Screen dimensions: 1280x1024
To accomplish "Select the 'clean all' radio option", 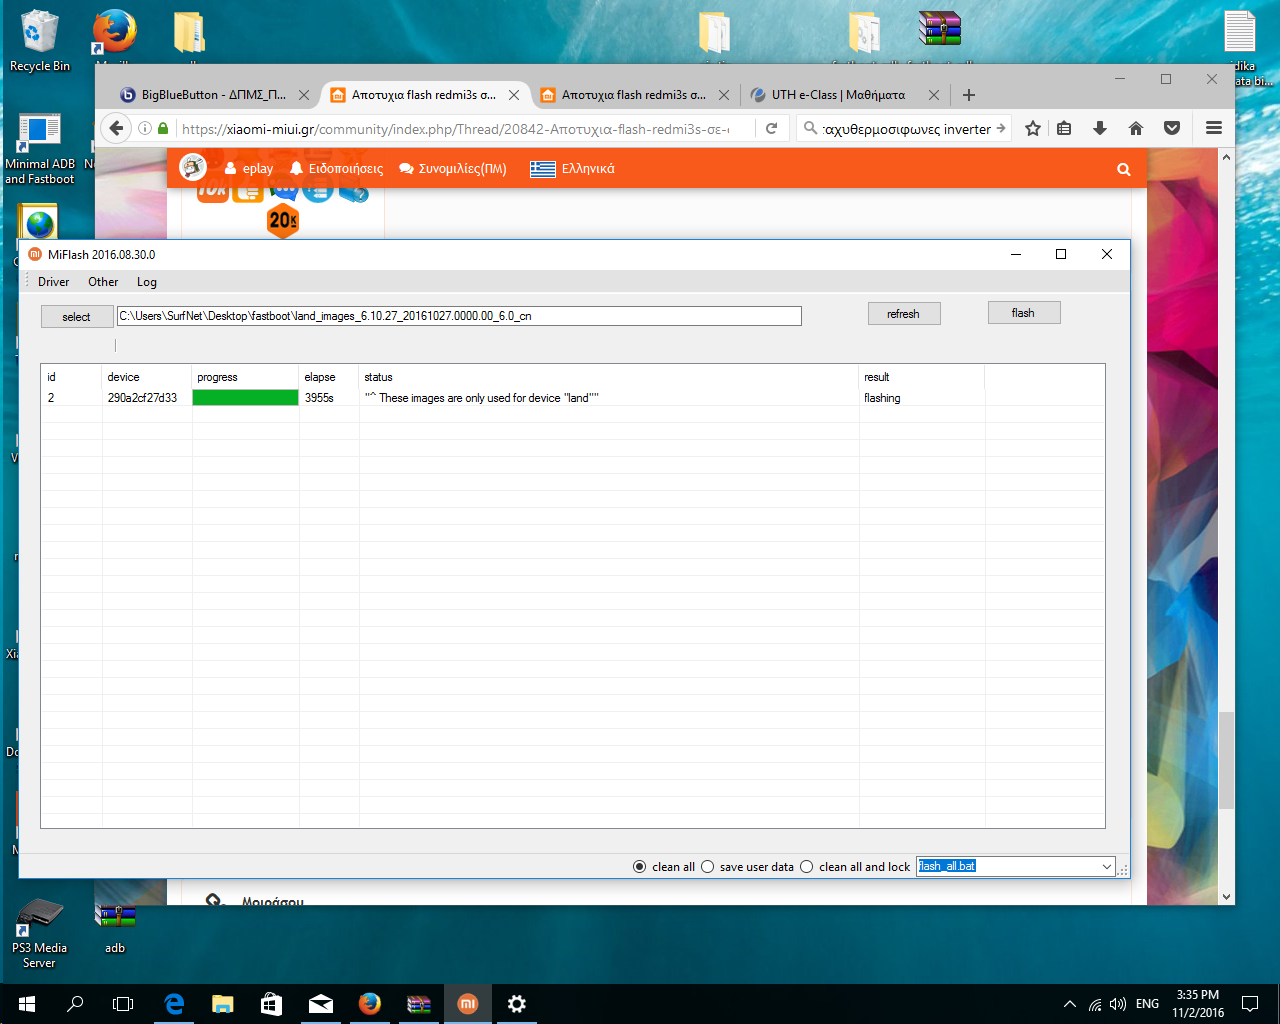I will click(640, 867).
